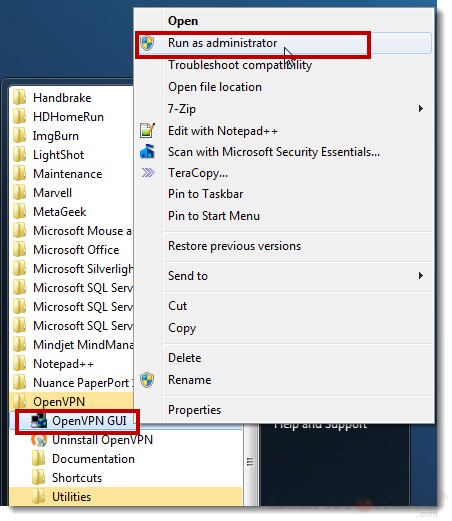Select Delete in the context menu

tap(185, 358)
